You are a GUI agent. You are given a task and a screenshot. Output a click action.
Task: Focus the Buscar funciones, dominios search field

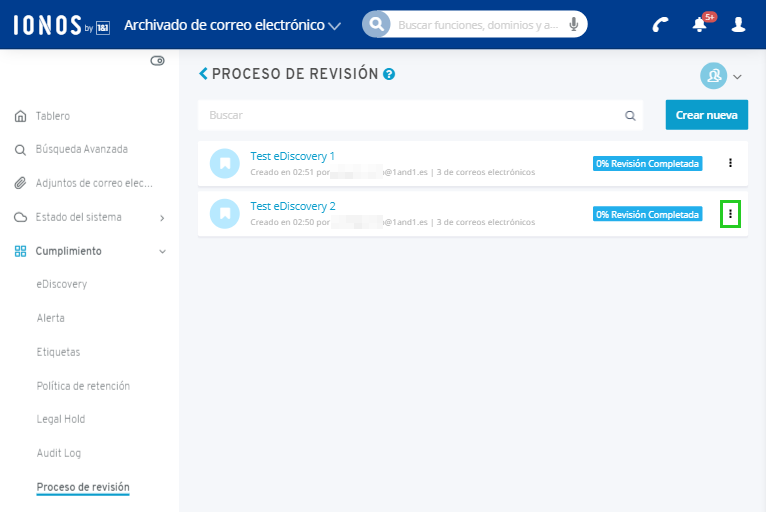pyautogui.click(x=478, y=25)
